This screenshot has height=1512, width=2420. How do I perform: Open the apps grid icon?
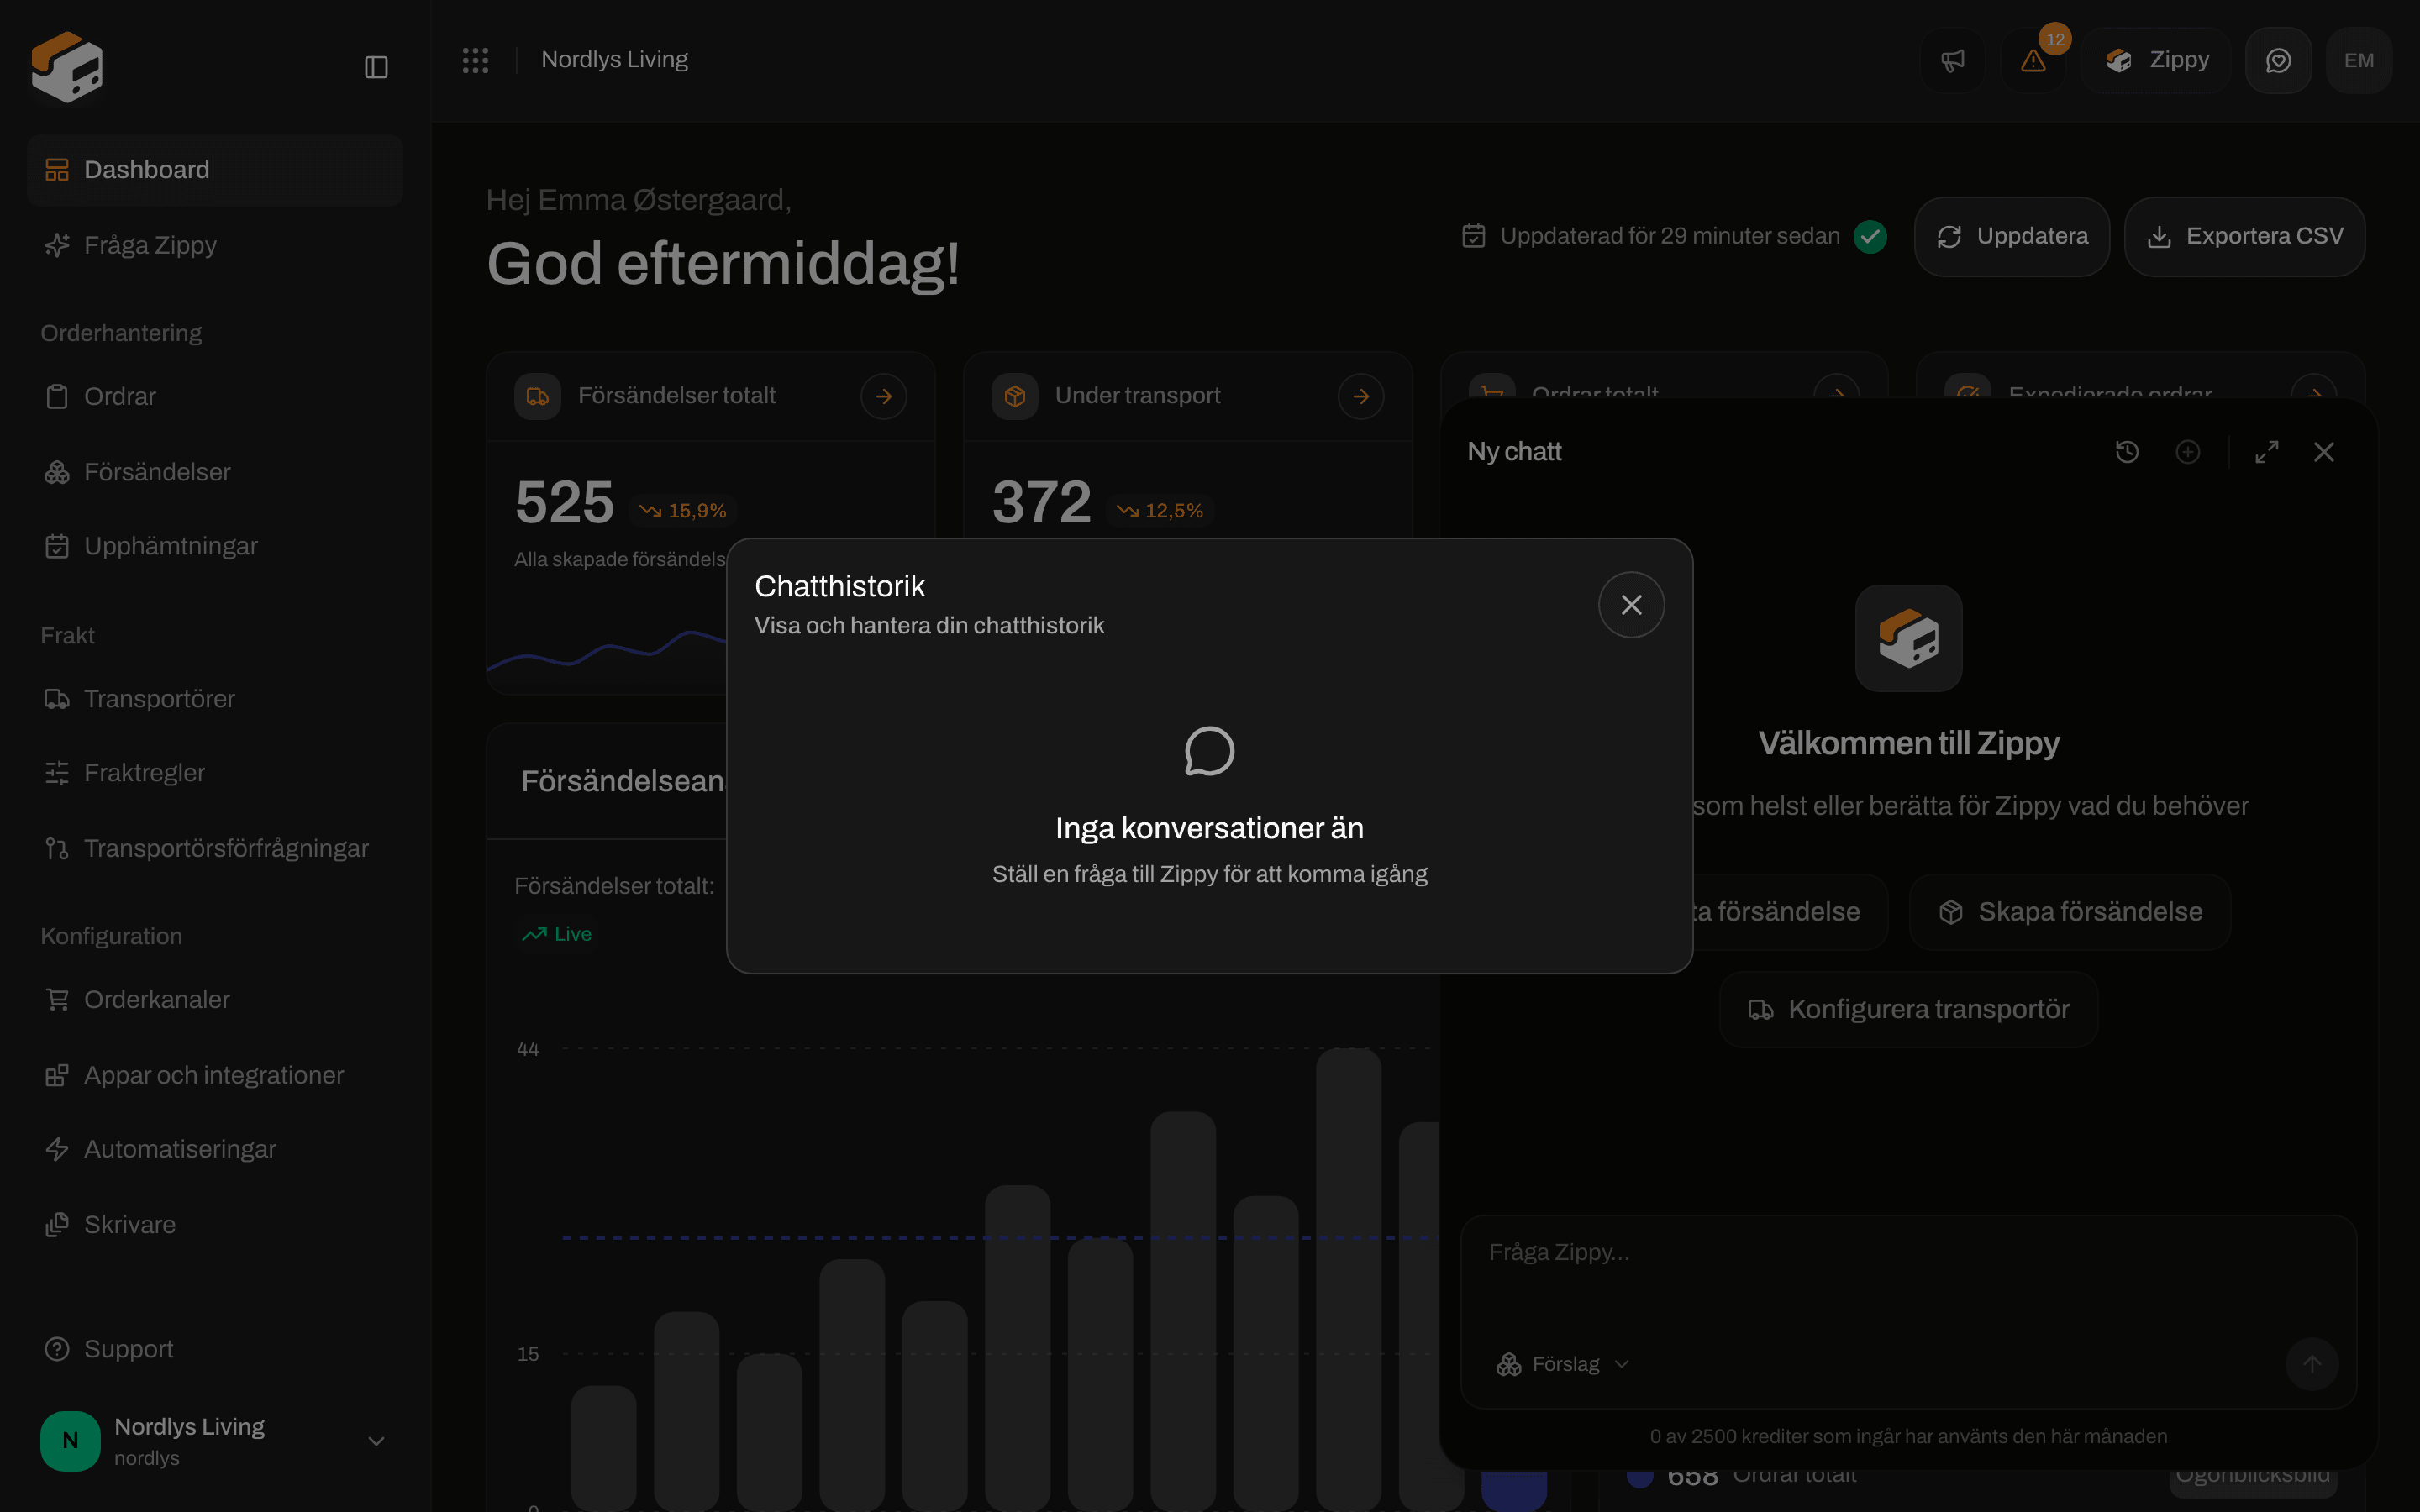click(475, 60)
